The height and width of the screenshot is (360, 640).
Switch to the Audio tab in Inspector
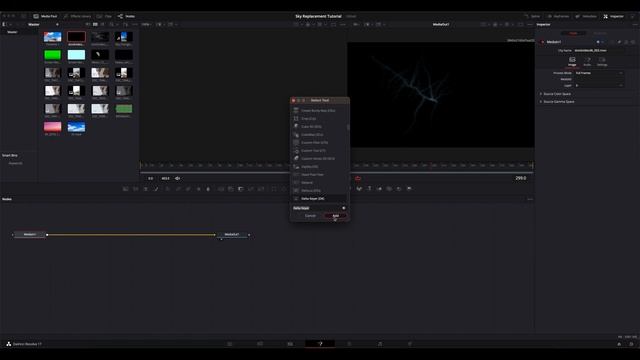point(587,62)
